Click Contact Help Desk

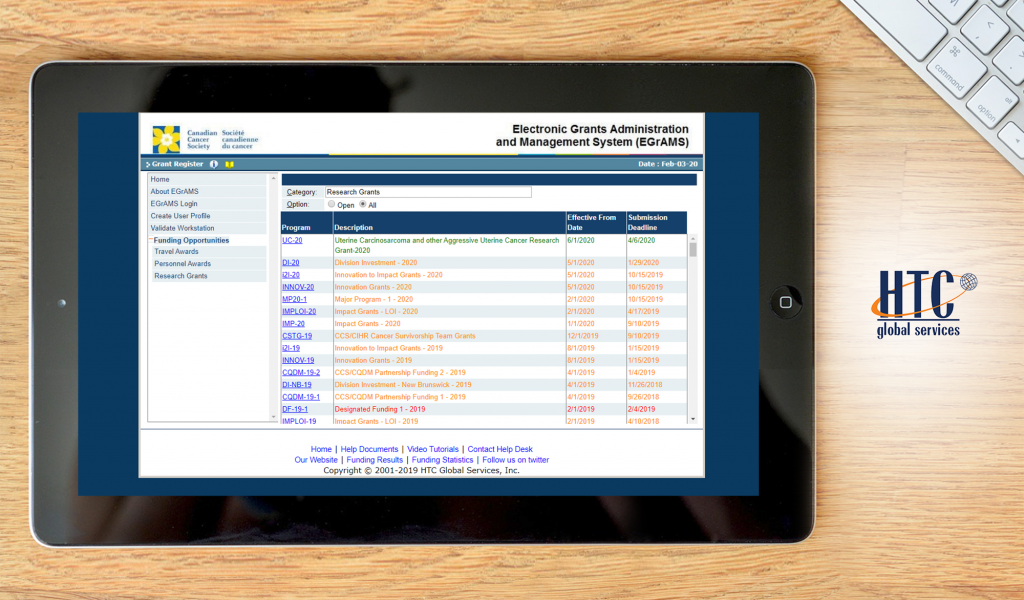500,448
